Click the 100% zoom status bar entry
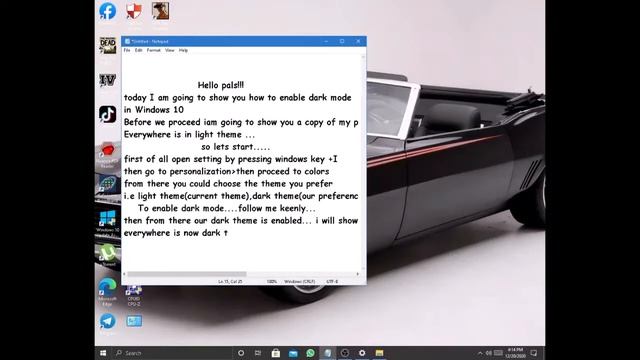This screenshot has width=640, height=360. click(271, 282)
